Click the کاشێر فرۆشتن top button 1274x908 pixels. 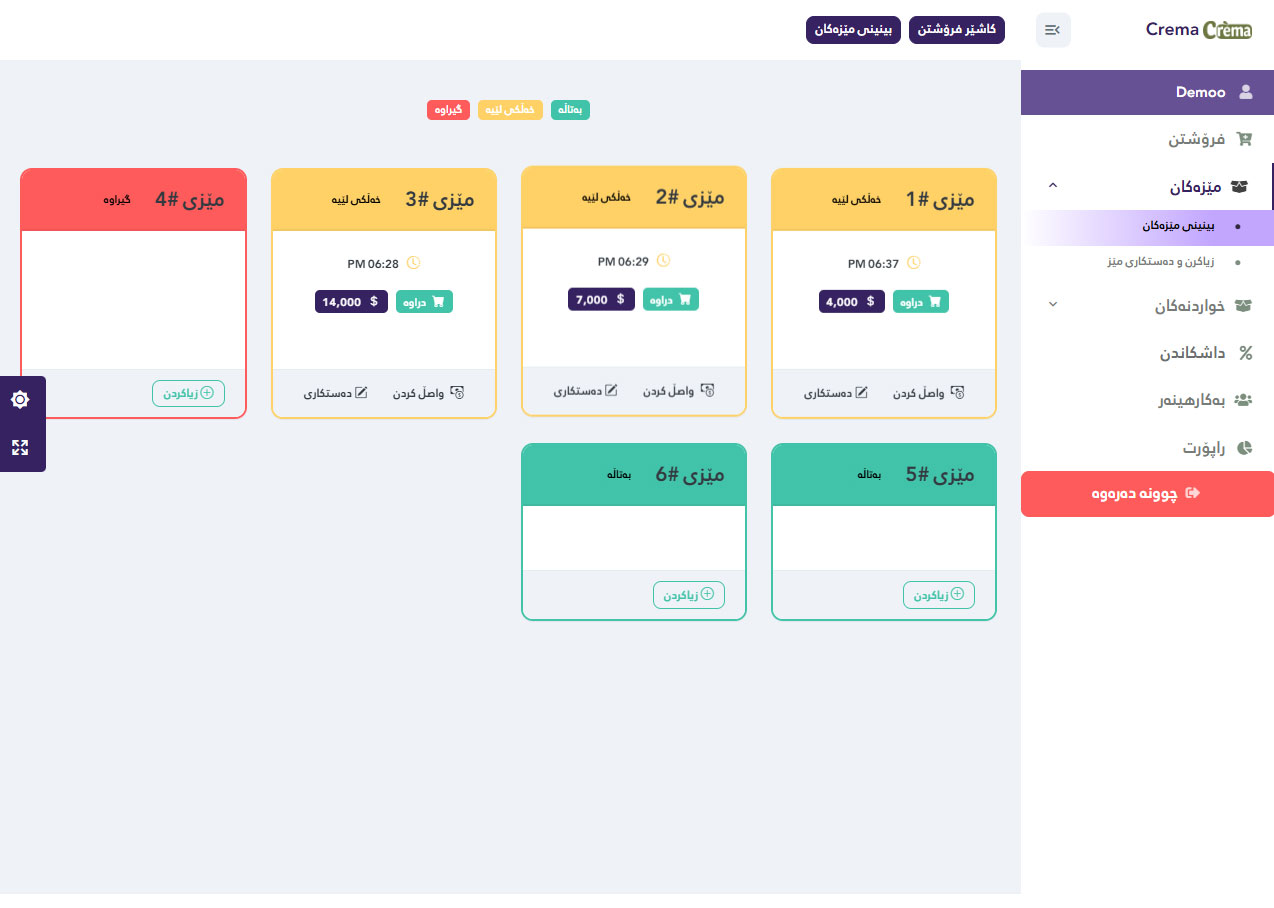click(957, 30)
